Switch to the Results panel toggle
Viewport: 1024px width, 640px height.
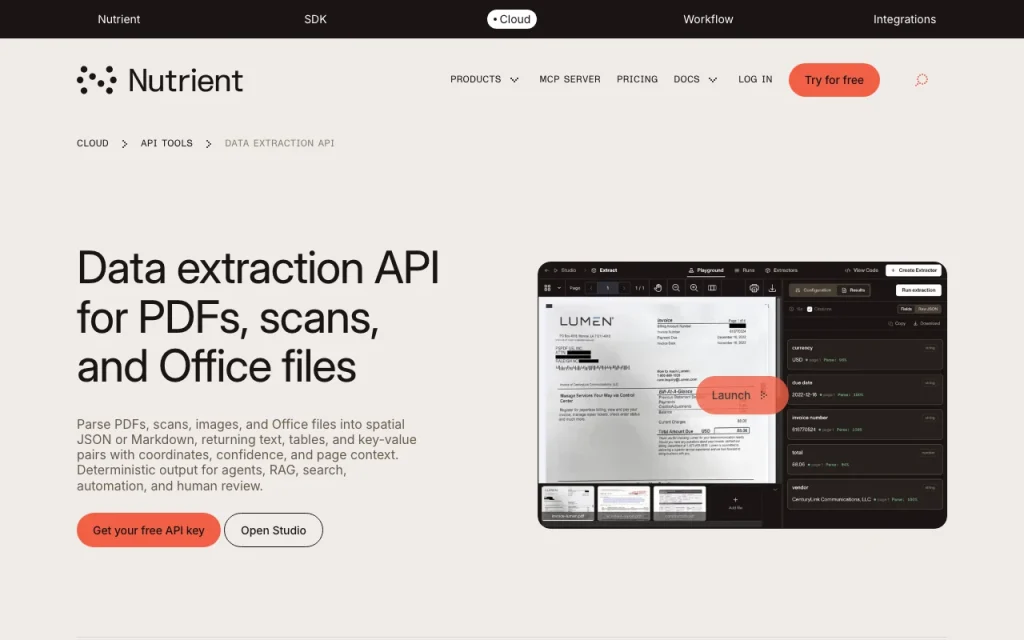point(853,290)
